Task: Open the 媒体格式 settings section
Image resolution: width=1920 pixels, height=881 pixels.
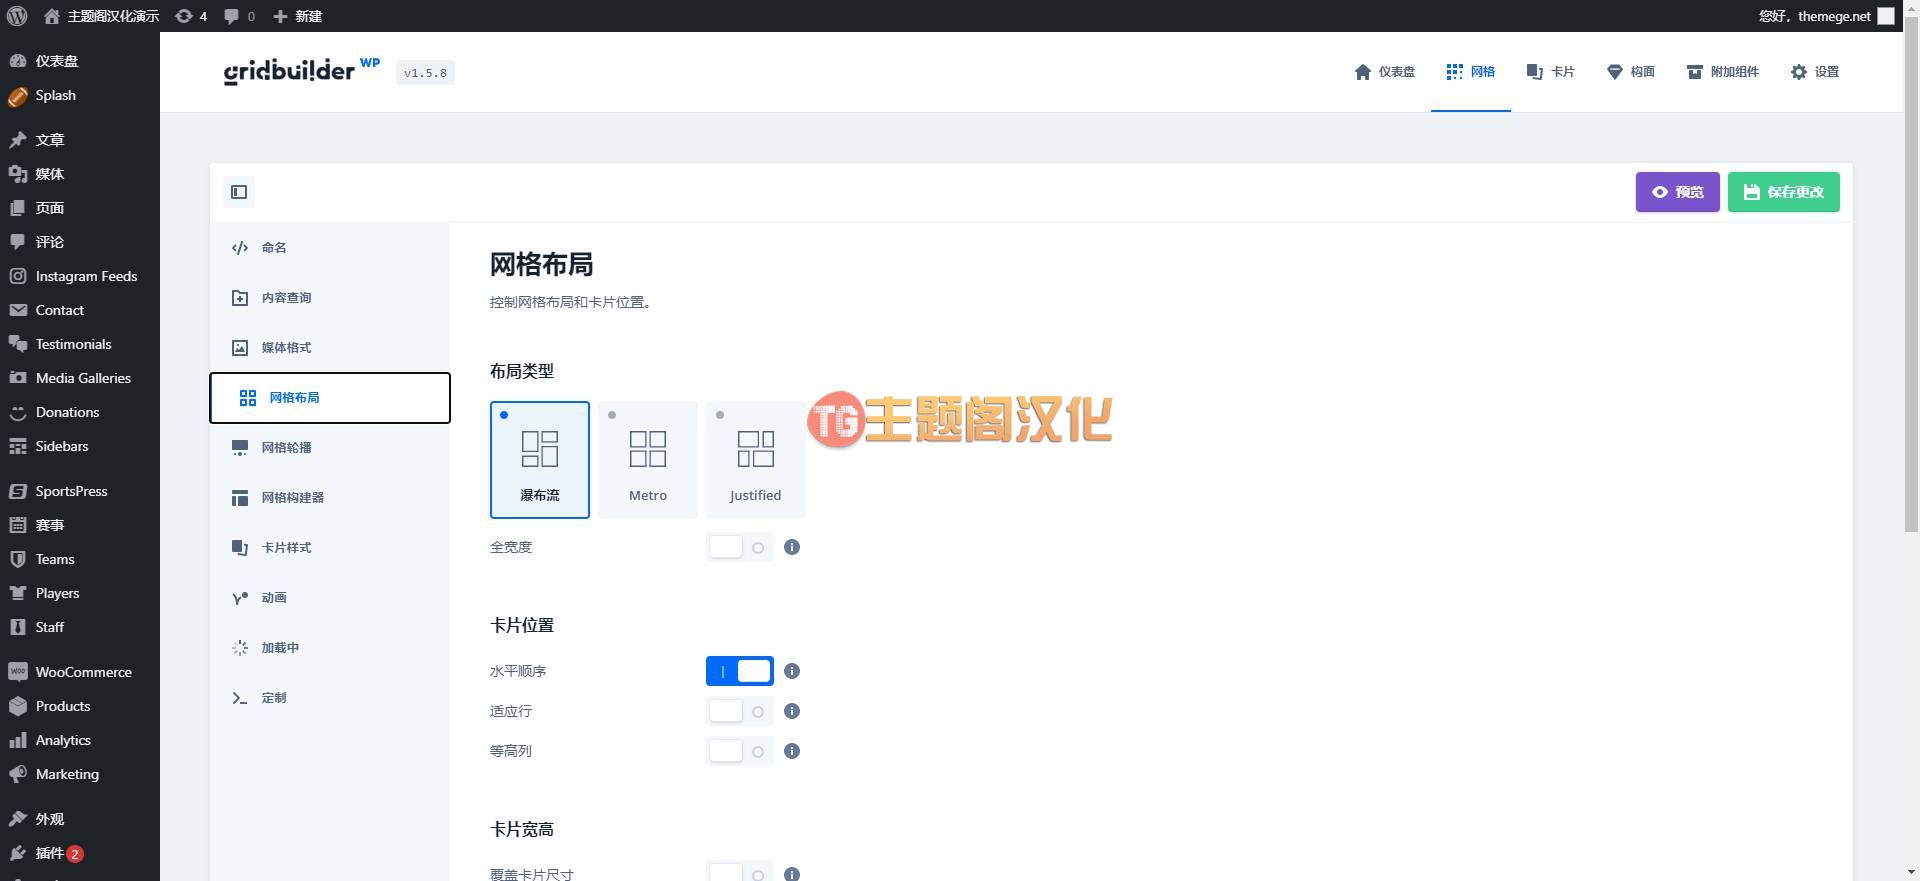Action: pyautogui.click(x=330, y=348)
